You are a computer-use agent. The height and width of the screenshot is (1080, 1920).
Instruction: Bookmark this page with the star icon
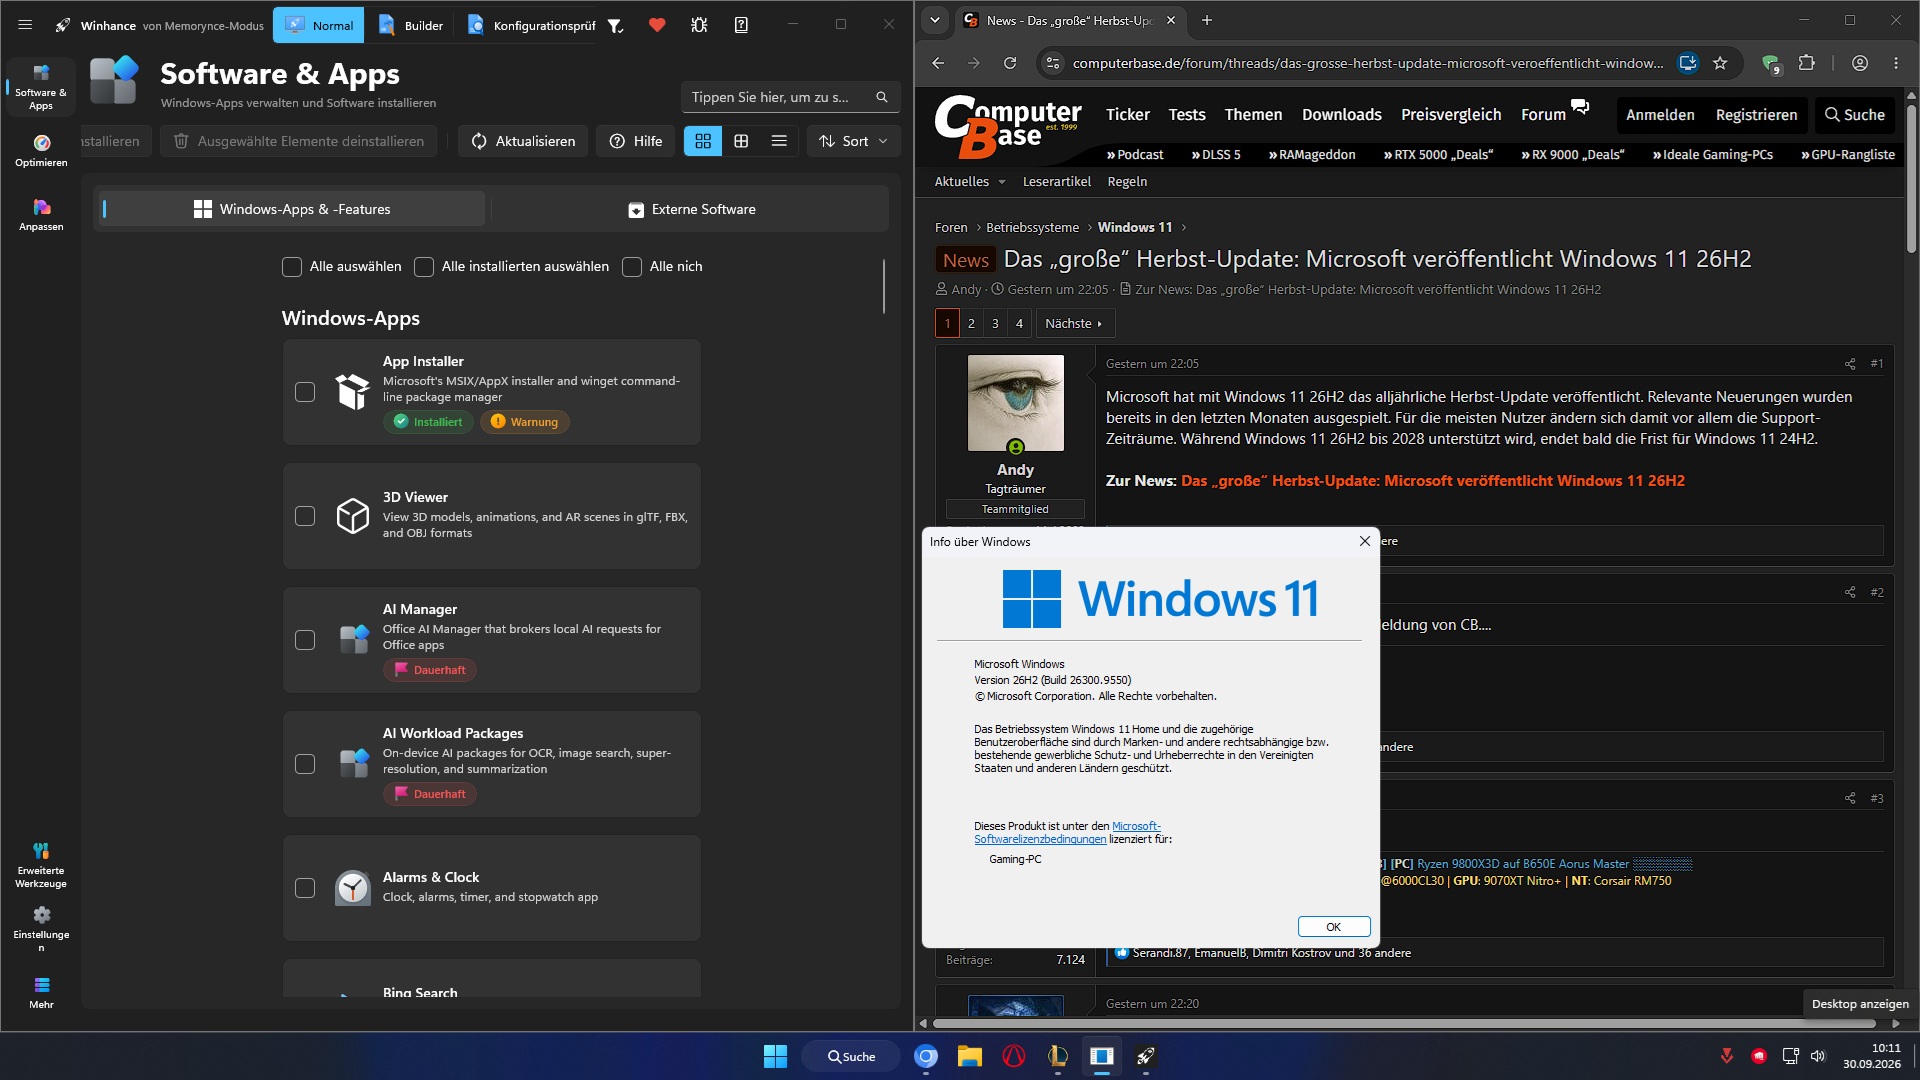[1720, 63]
